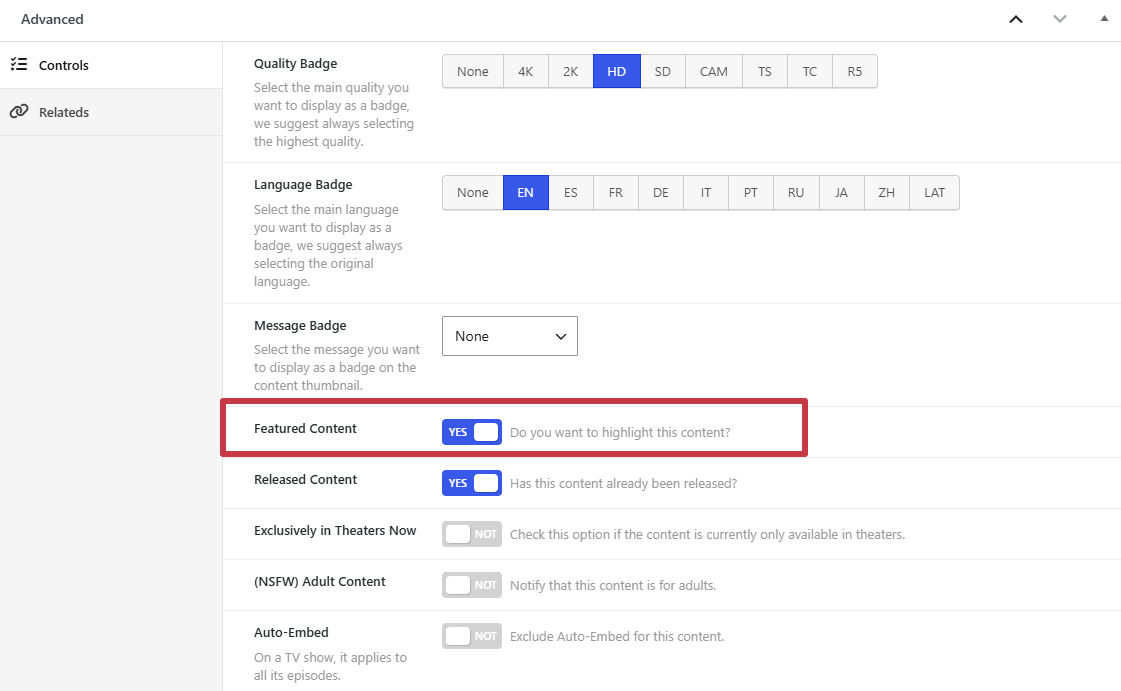Open the Relateds tab
The height and width of the screenshot is (691, 1121).
111,112
